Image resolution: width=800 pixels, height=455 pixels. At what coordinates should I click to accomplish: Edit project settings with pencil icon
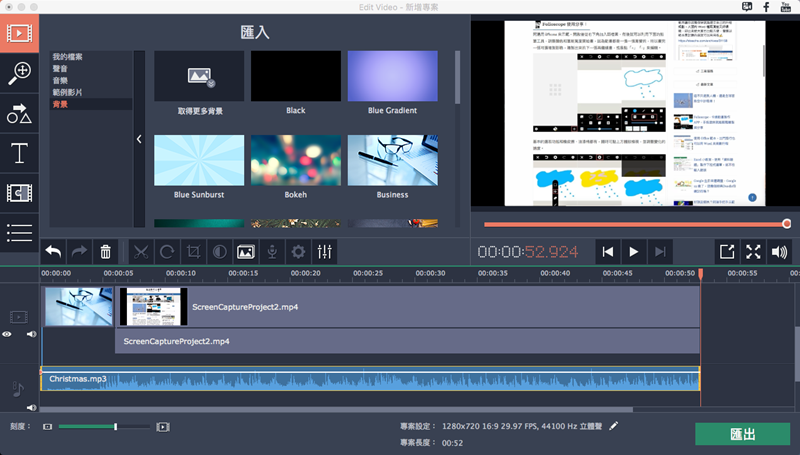[x=614, y=426]
